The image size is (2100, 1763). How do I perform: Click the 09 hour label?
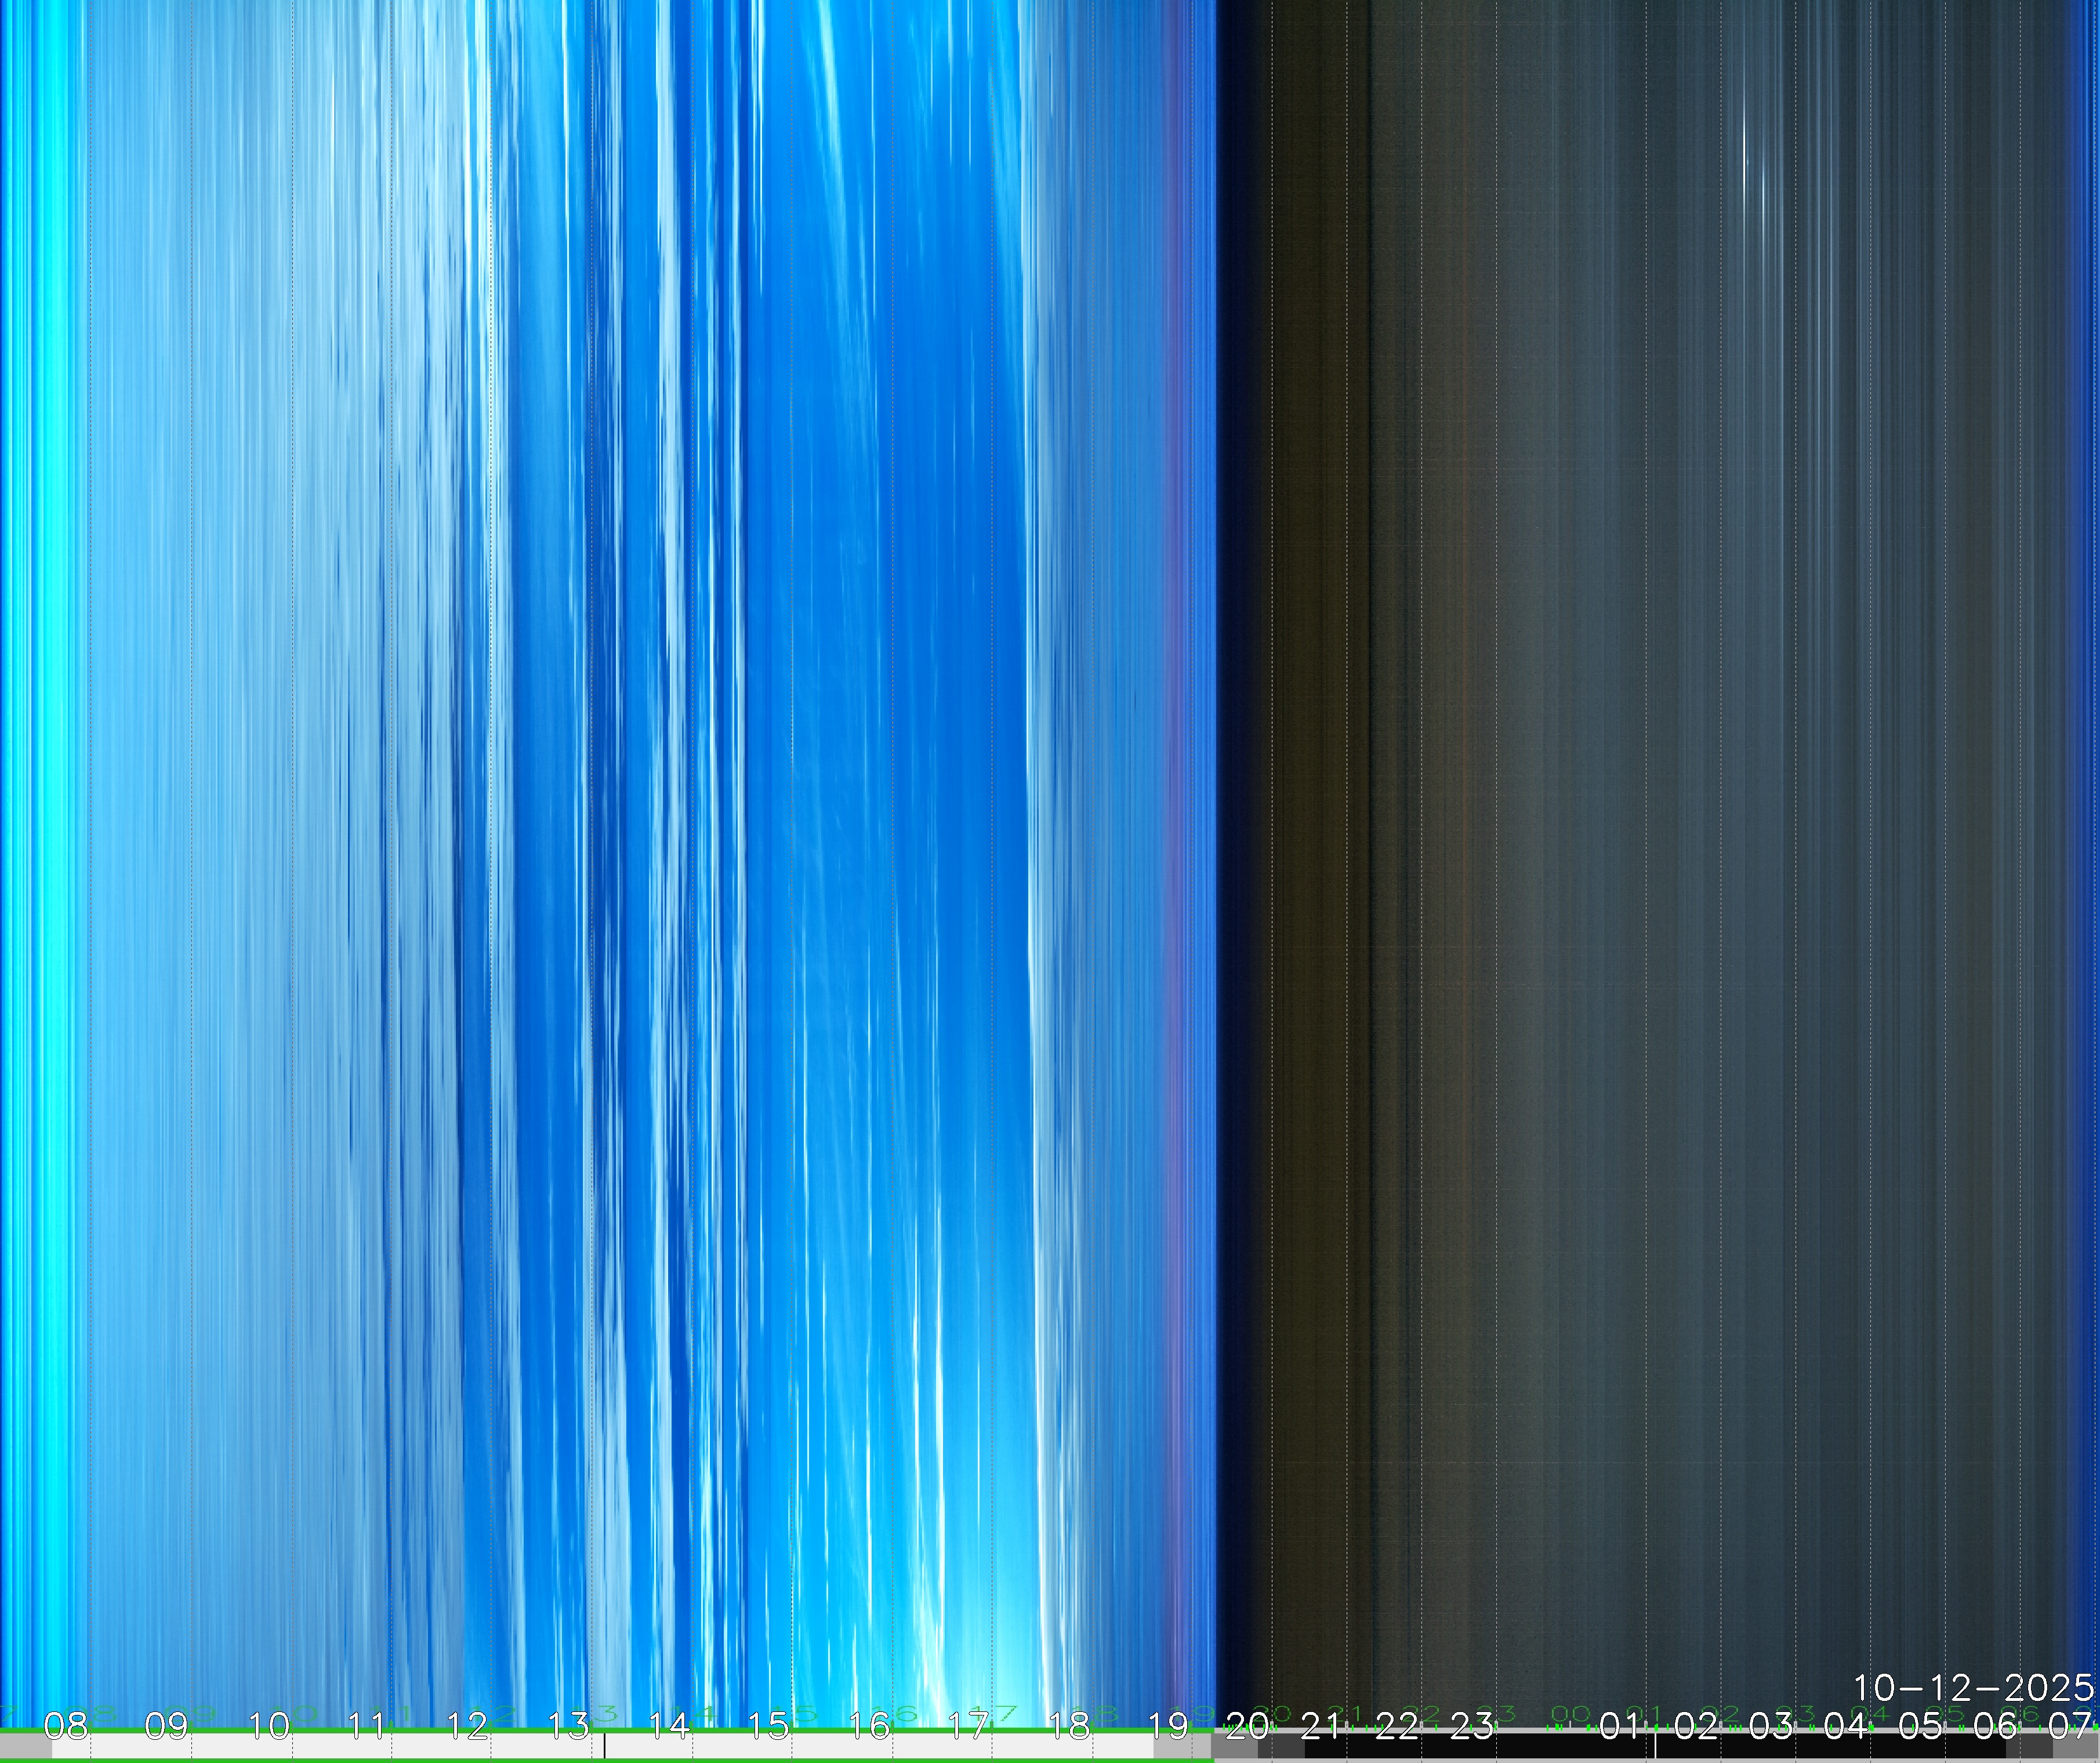coord(166,1725)
